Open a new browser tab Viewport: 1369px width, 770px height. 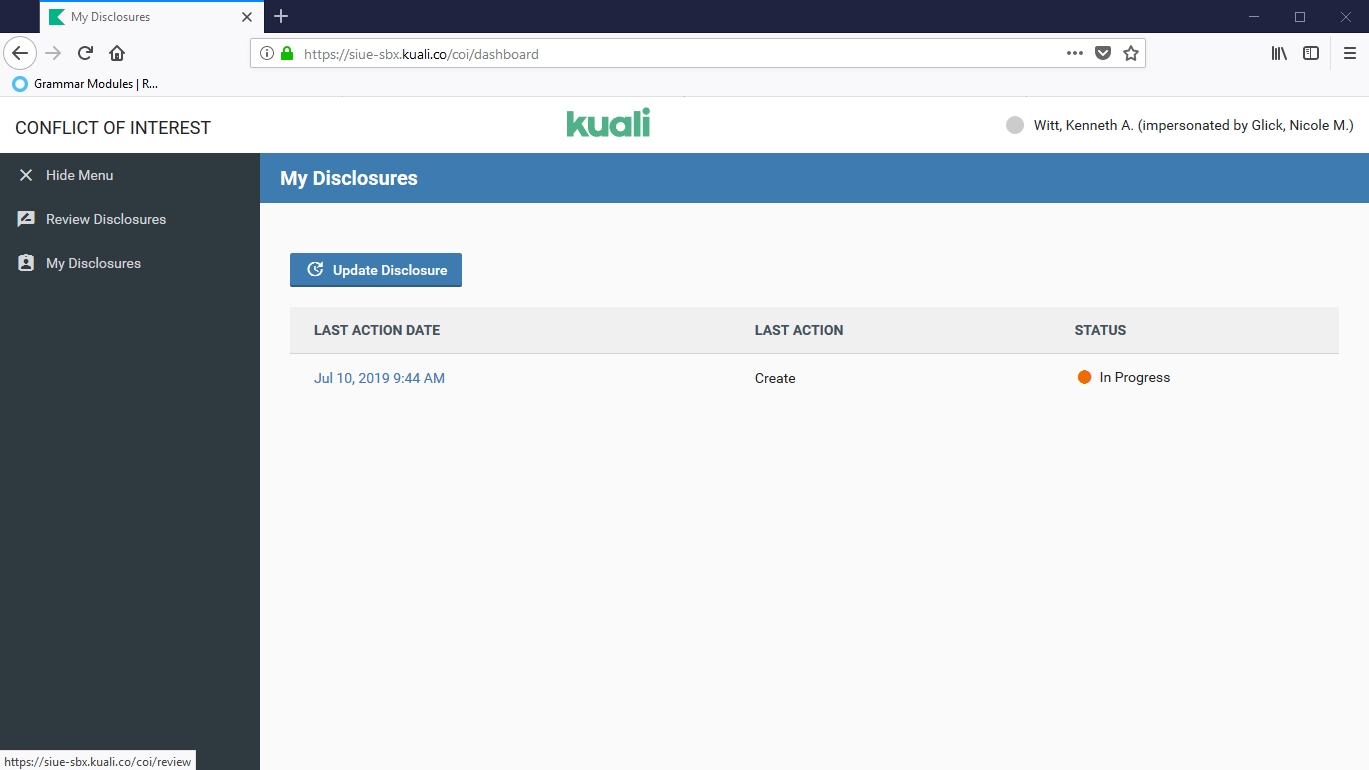pos(281,16)
